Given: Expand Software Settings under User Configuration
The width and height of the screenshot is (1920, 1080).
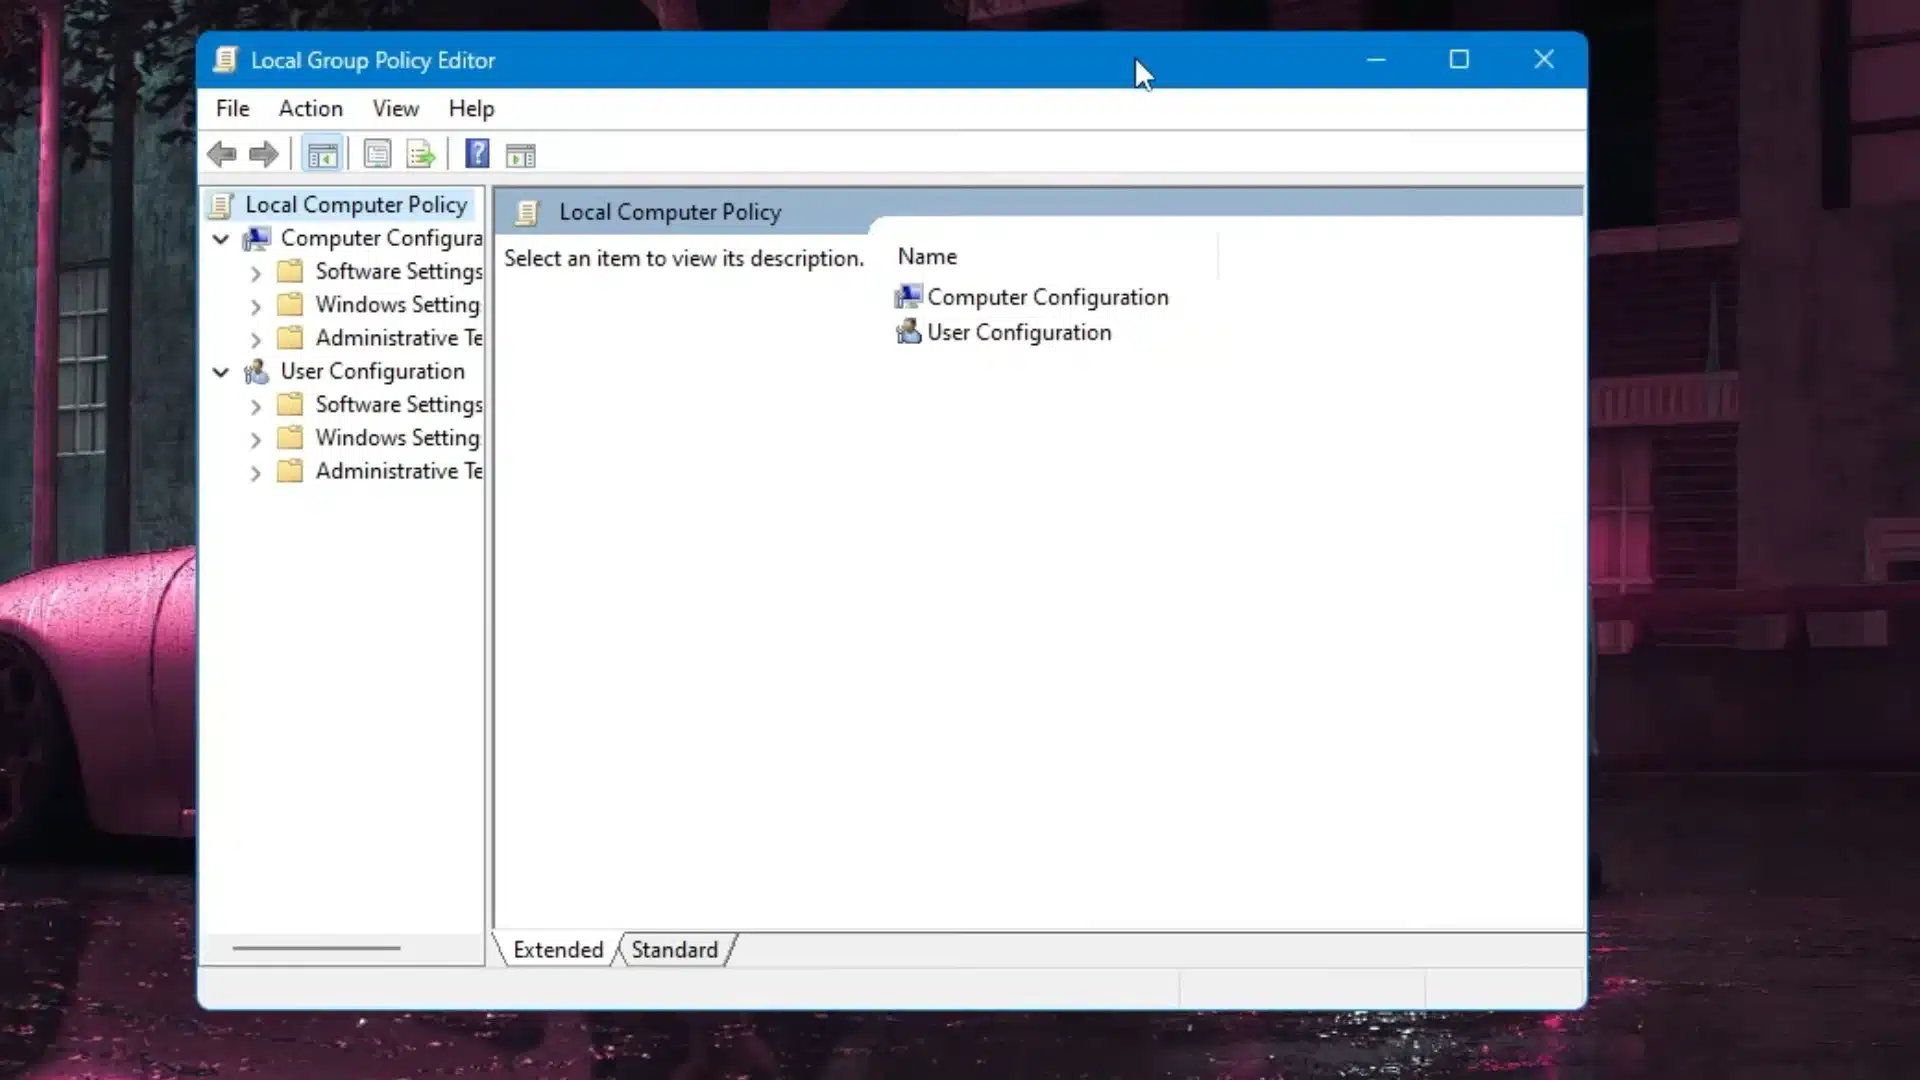Looking at the screenshot, I should tap(256, 406).
